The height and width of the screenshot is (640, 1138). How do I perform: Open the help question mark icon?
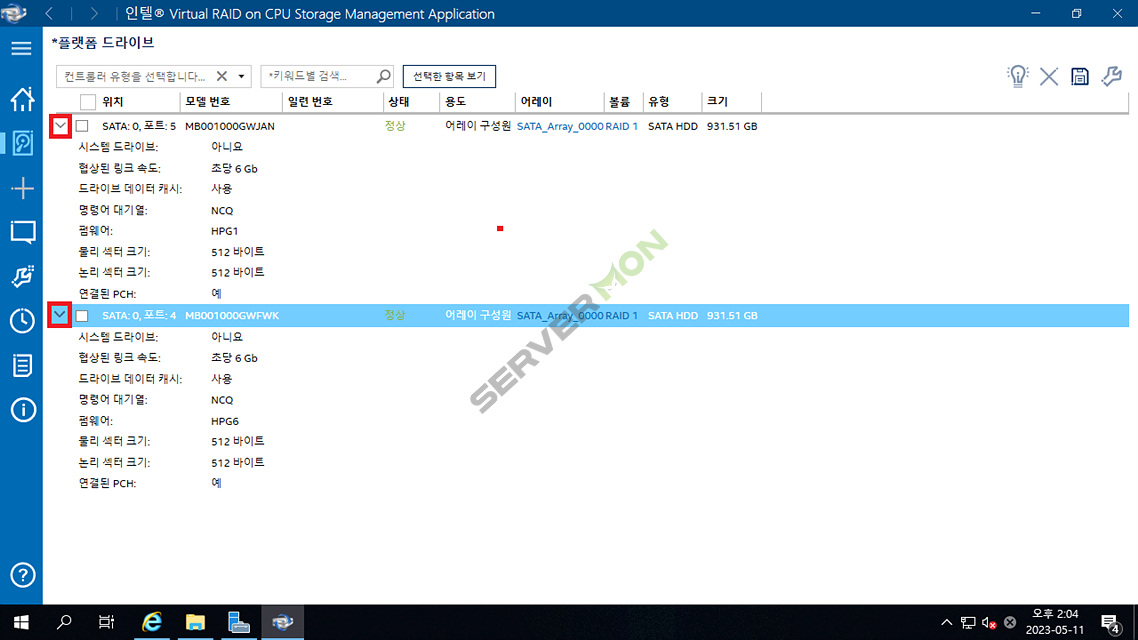click(22, 575)
